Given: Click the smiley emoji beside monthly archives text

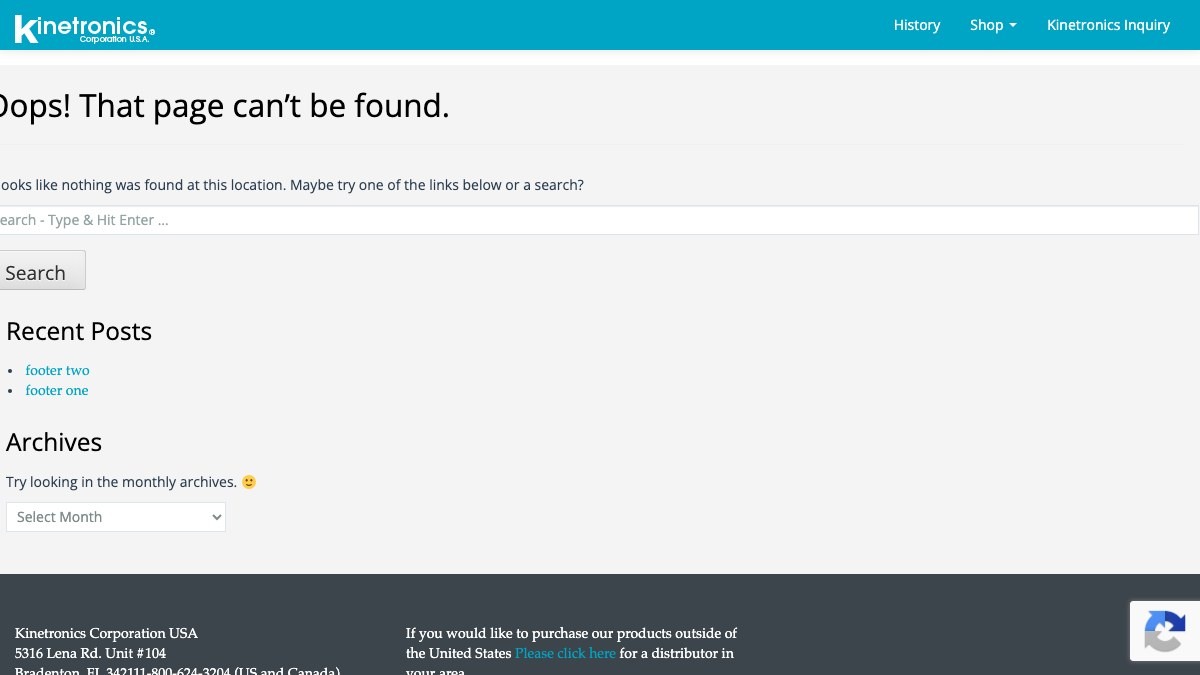Looking at the screenshot, I should coord(249,482).
